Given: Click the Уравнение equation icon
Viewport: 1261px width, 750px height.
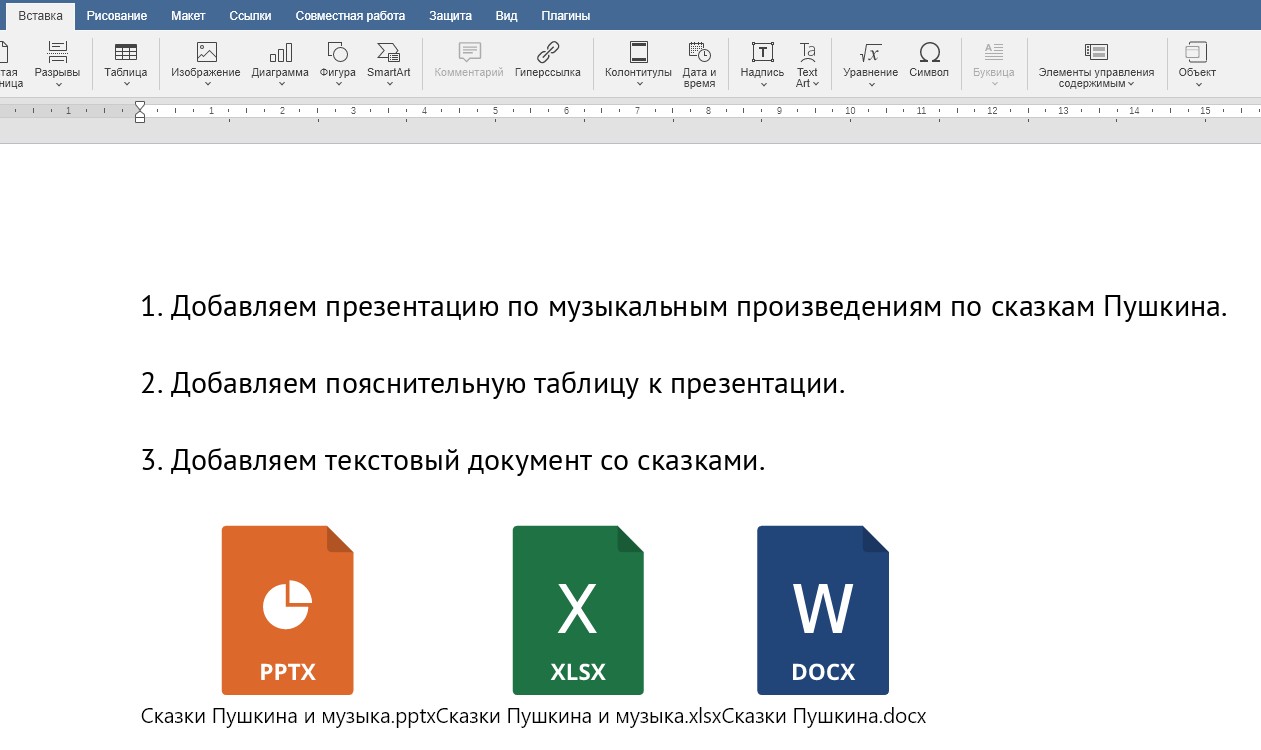Looking at the screenshot, I should [870, 52].
